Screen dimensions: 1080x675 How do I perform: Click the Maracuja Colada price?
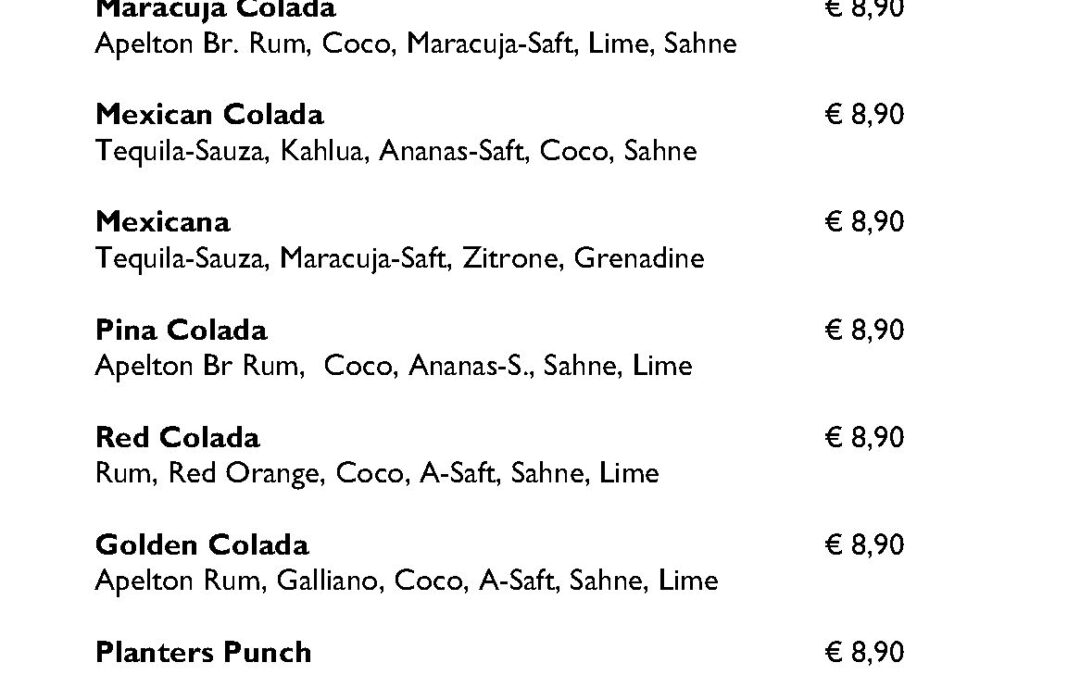pos(864,10)
